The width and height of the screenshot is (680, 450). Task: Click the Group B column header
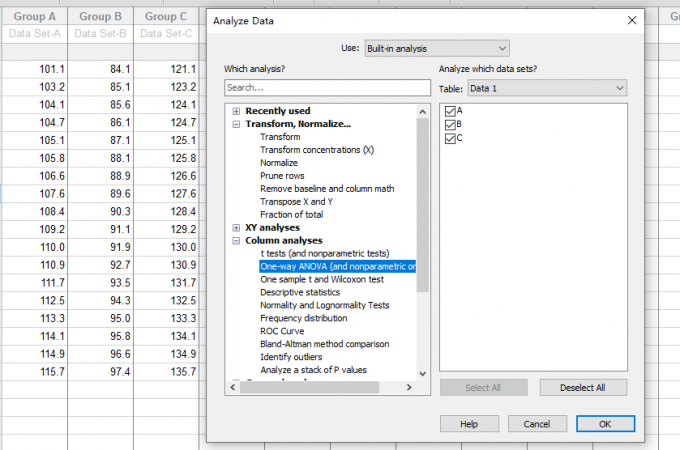(x=101, y=16)
